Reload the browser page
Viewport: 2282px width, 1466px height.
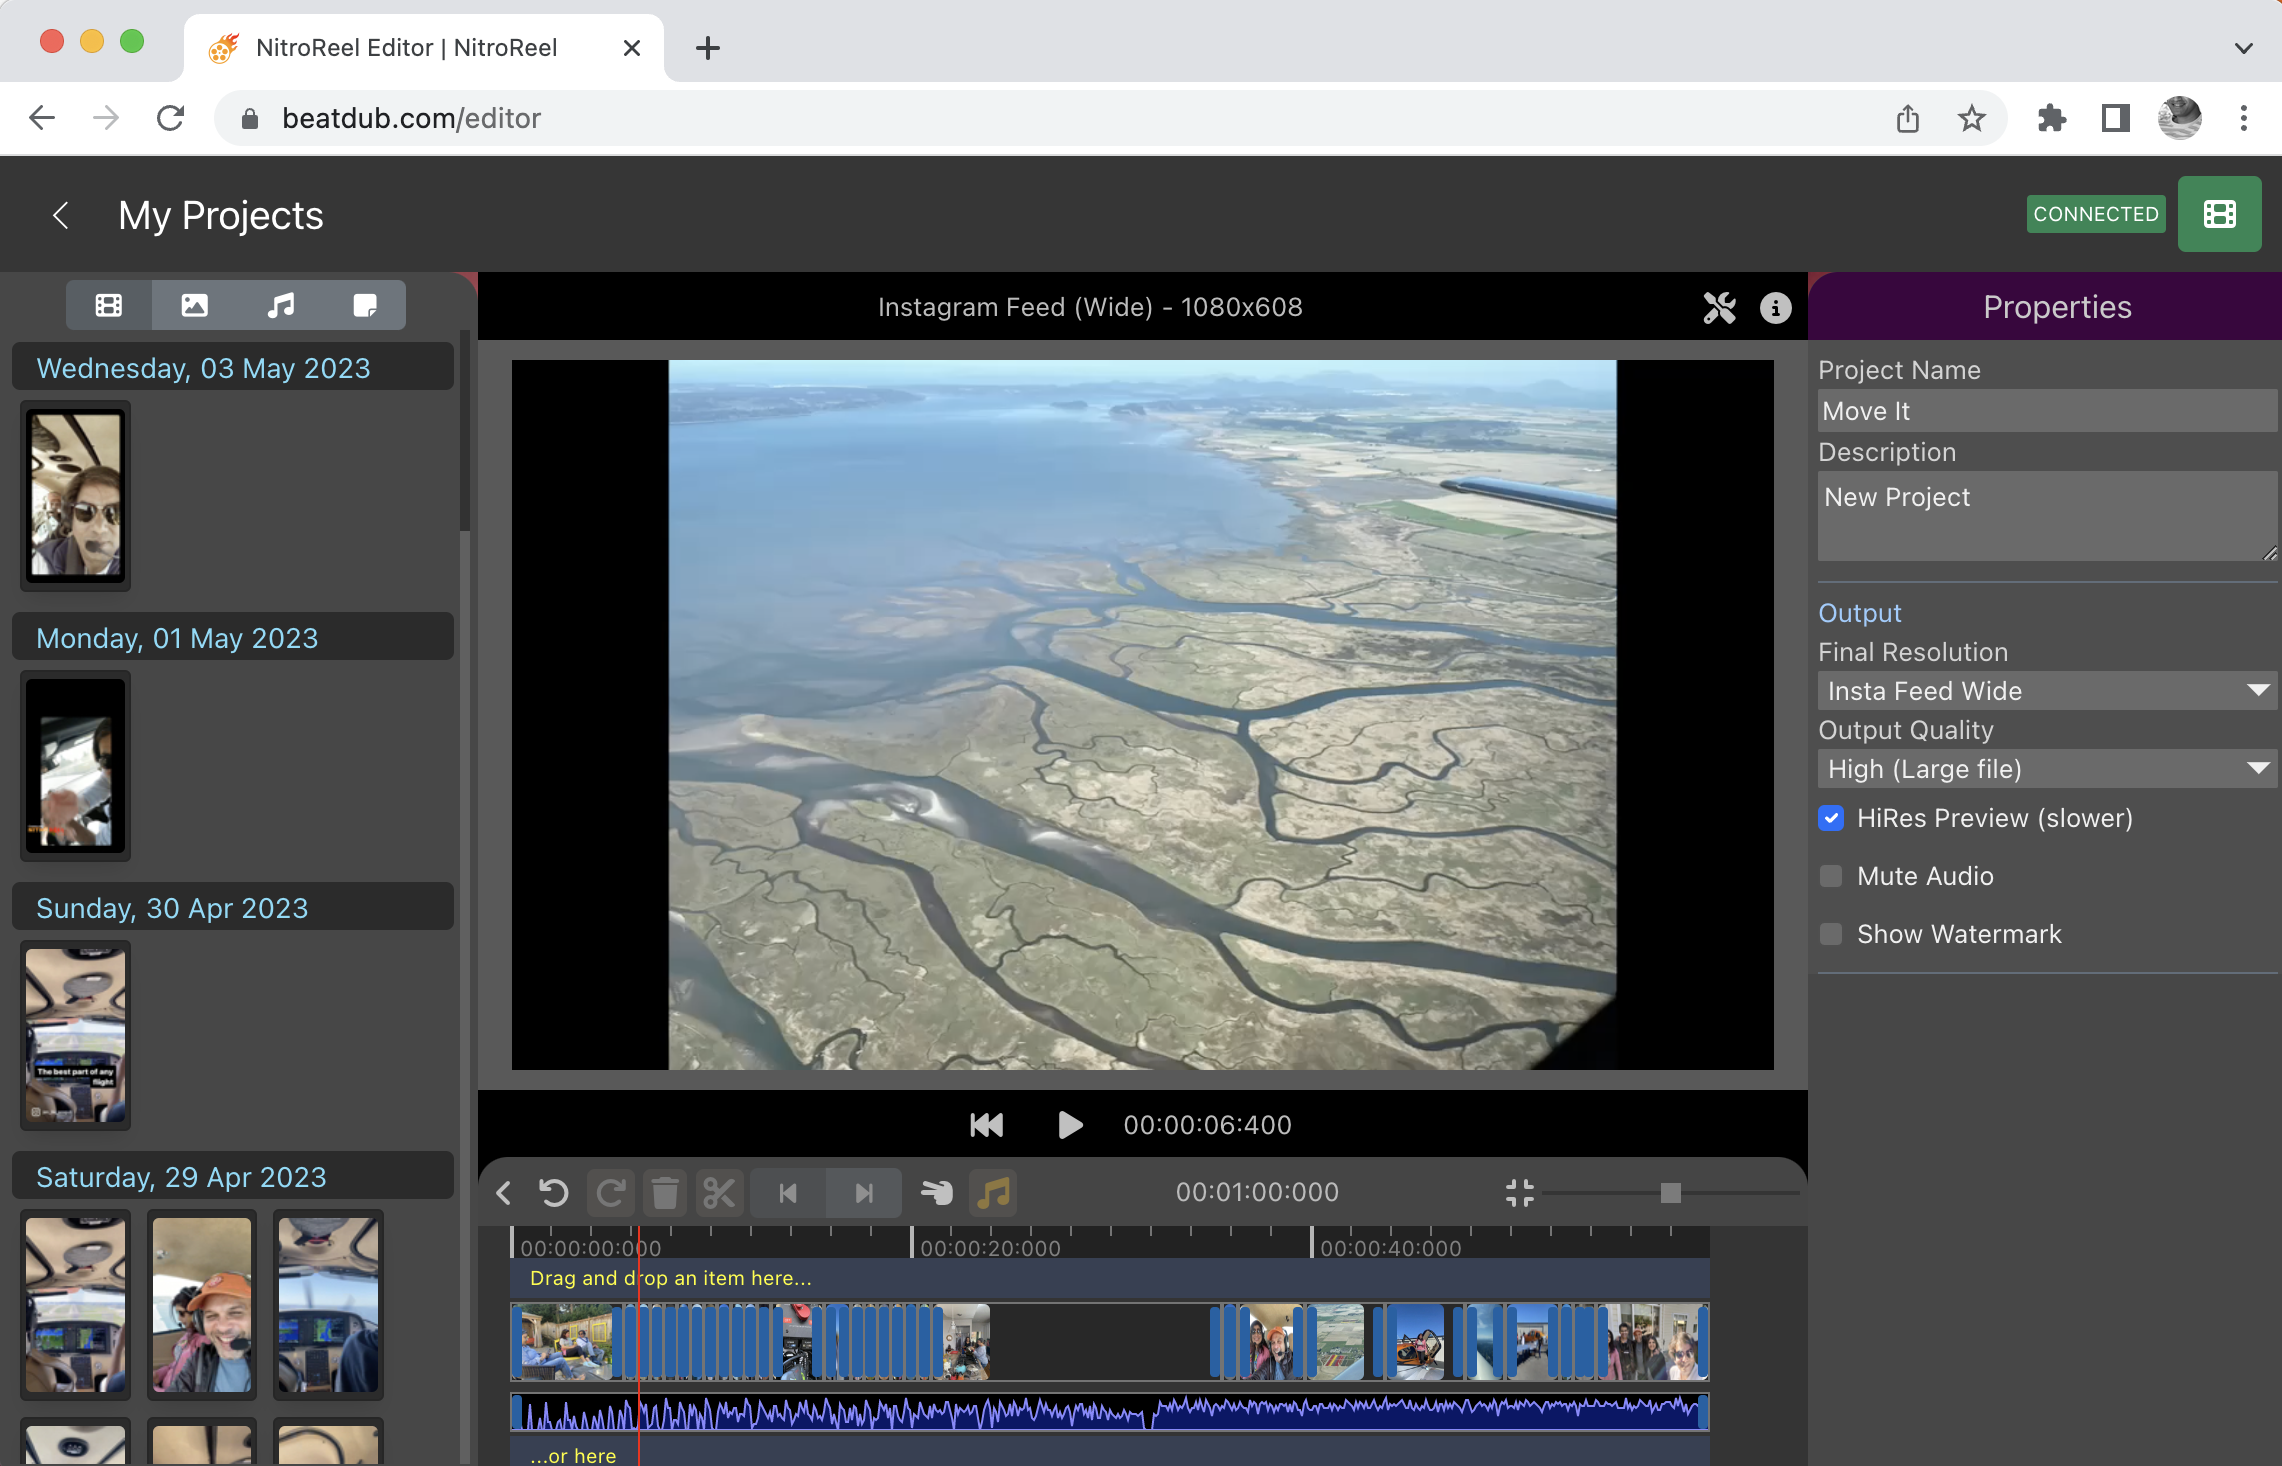[171, 118]
